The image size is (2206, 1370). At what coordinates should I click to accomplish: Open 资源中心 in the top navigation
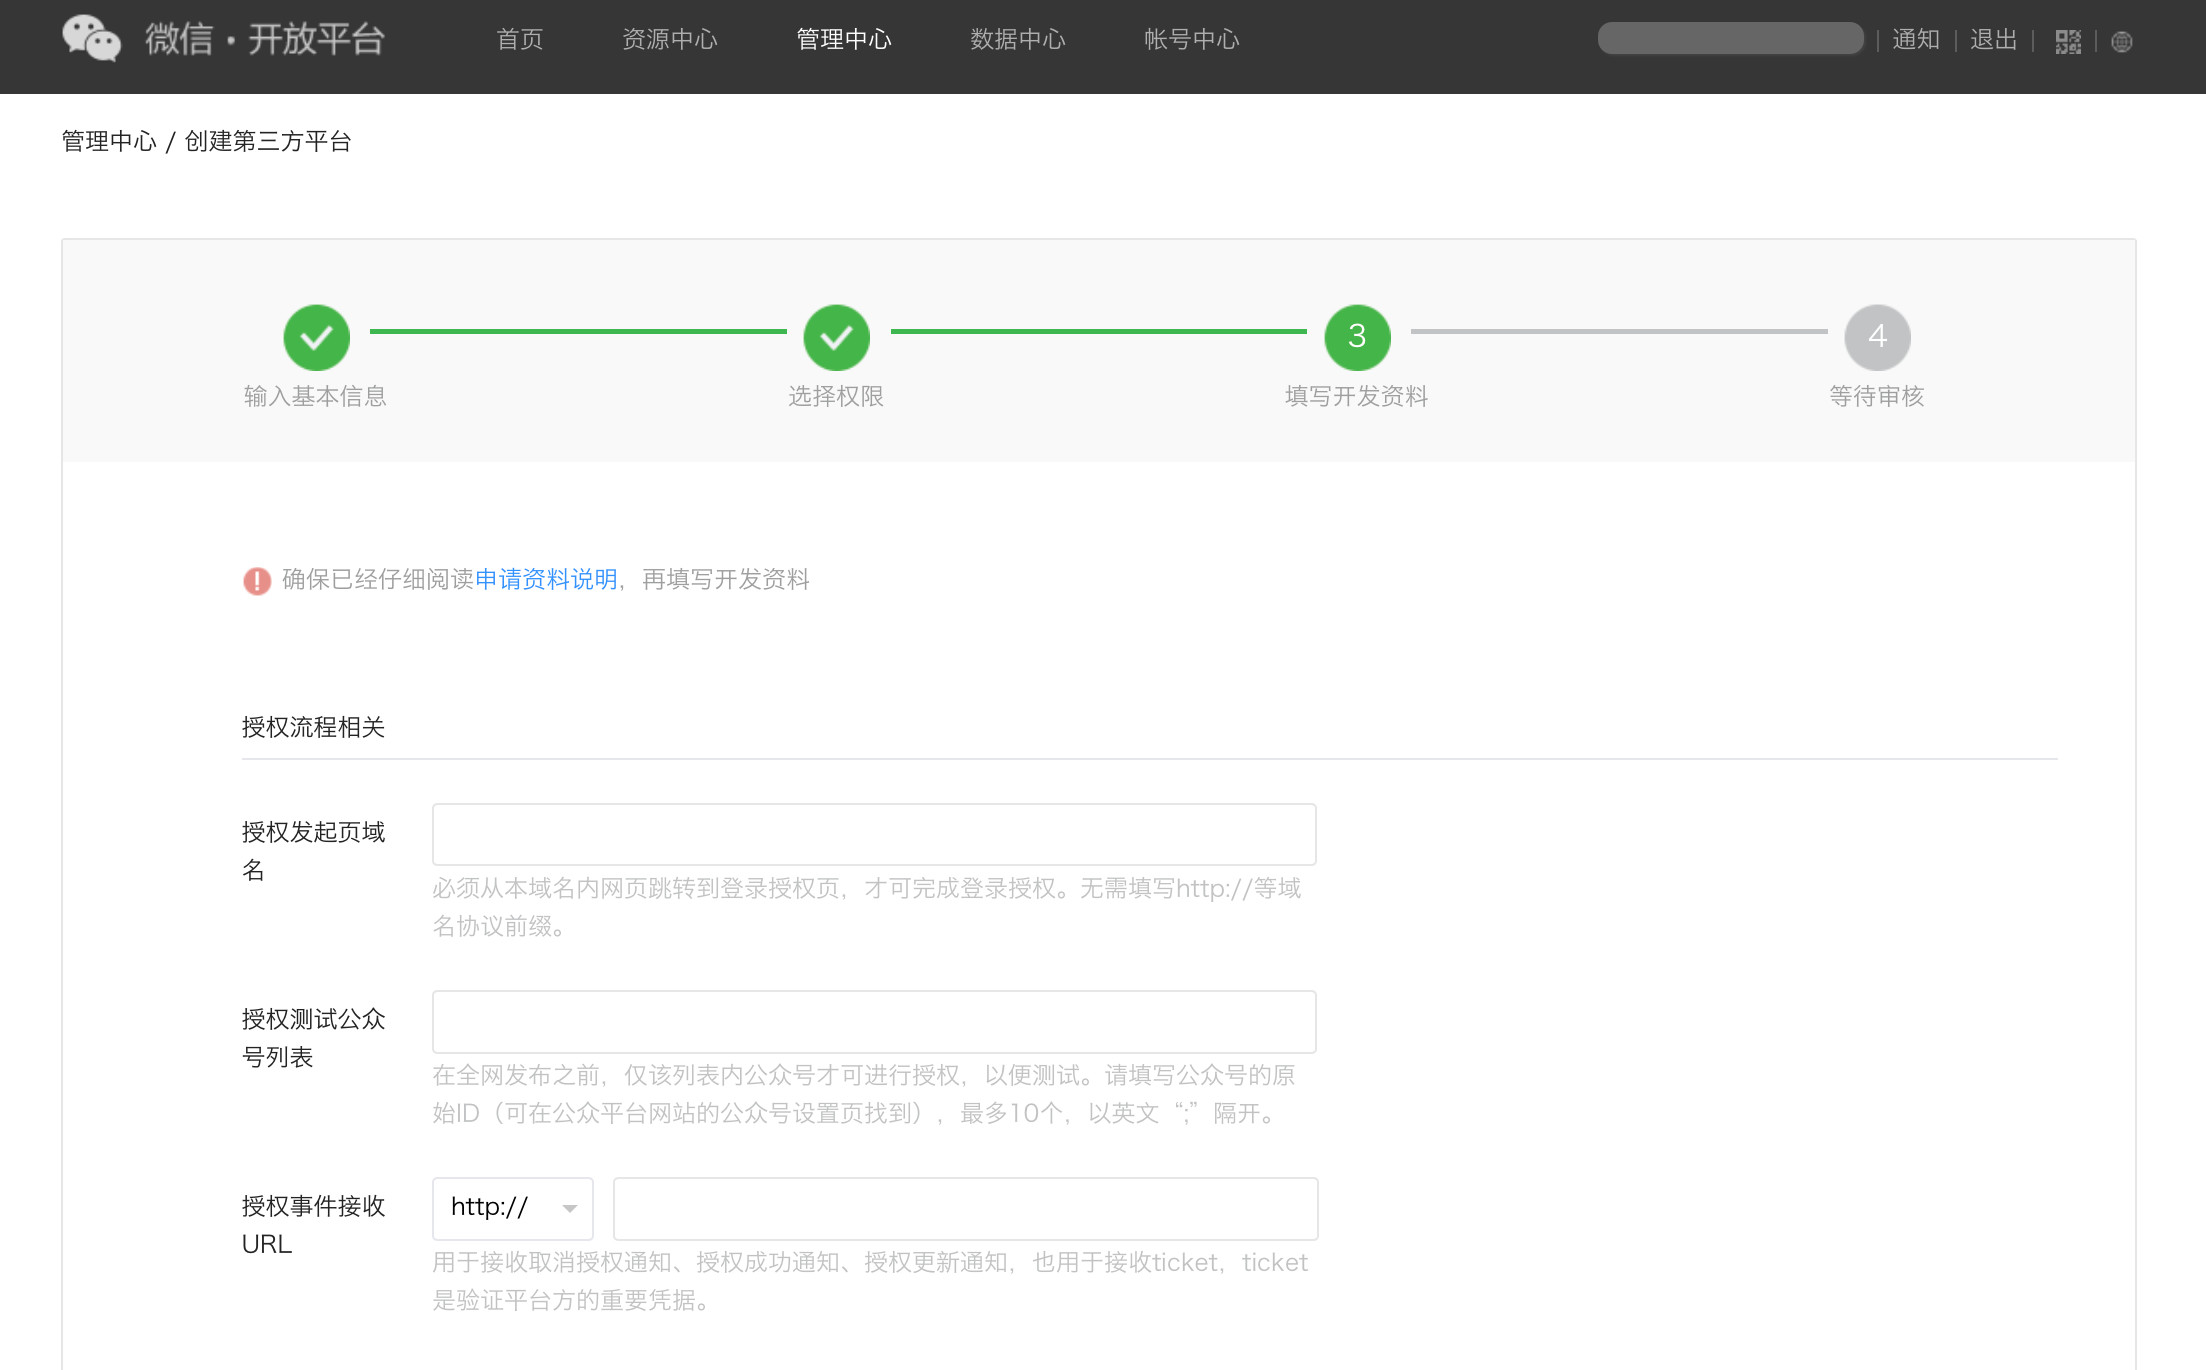point(669,39)
